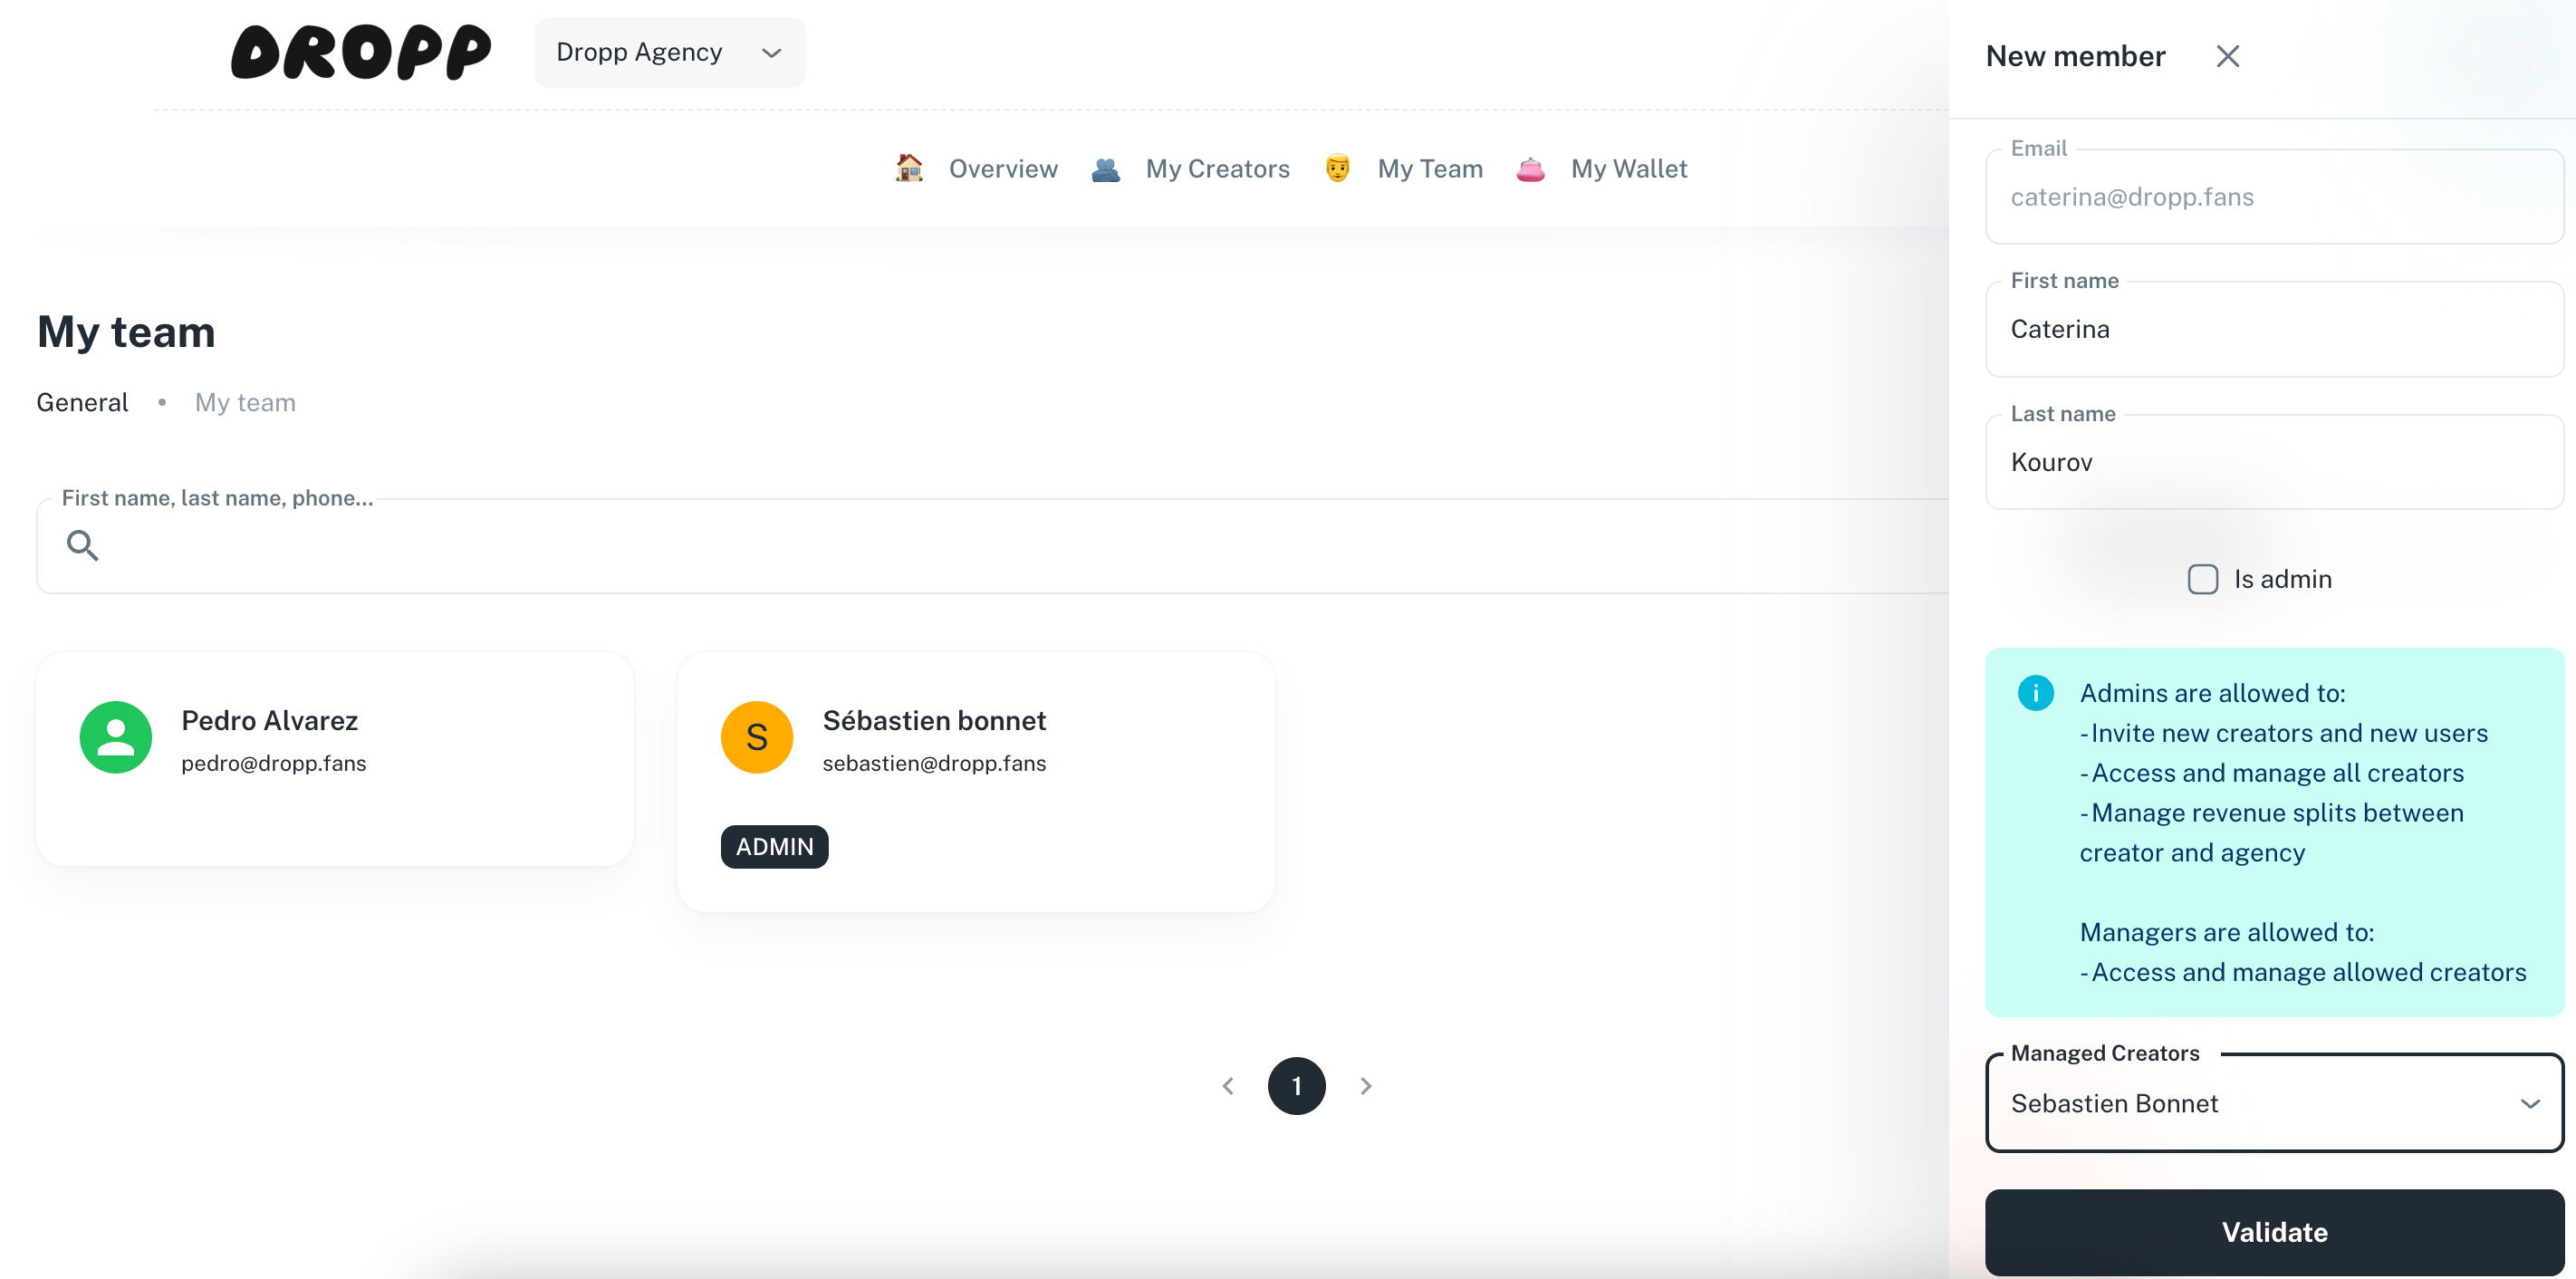
Task: Click the pedro@dropp.fans email text
Action: pyautogui.click(x=274, y=763)
